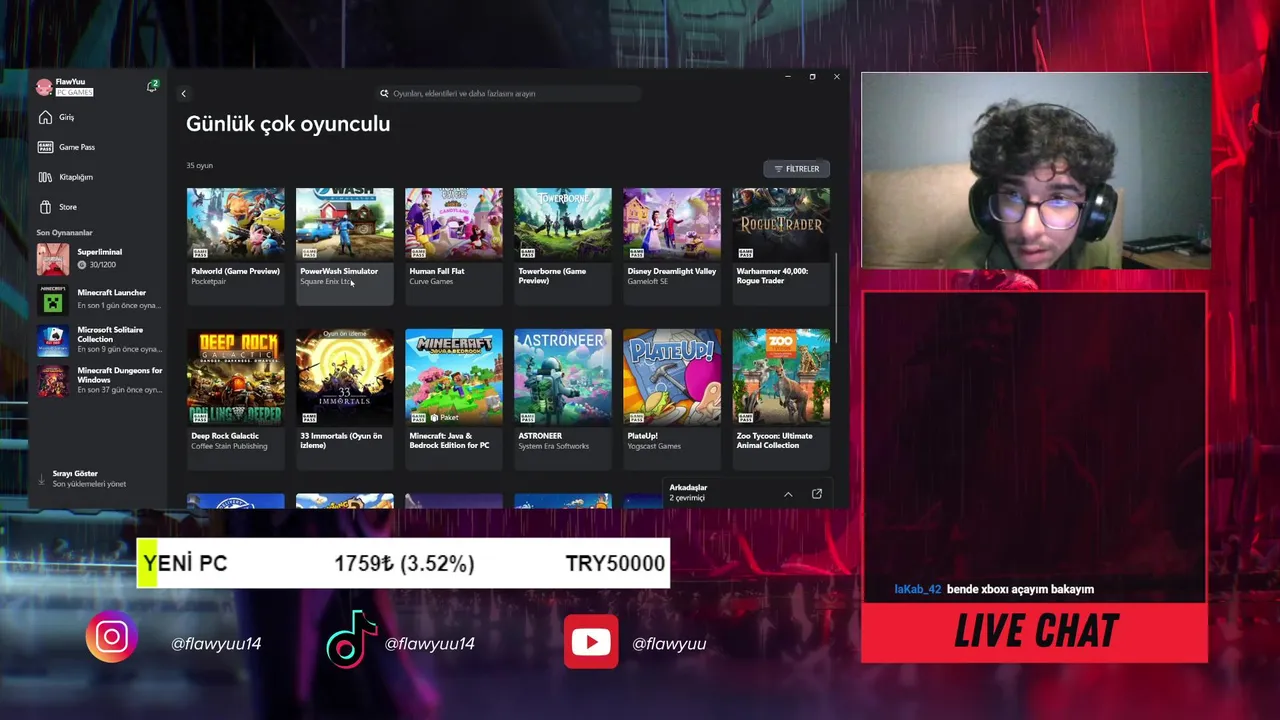Click the FlawYuu profile avatar

point(44,87)
